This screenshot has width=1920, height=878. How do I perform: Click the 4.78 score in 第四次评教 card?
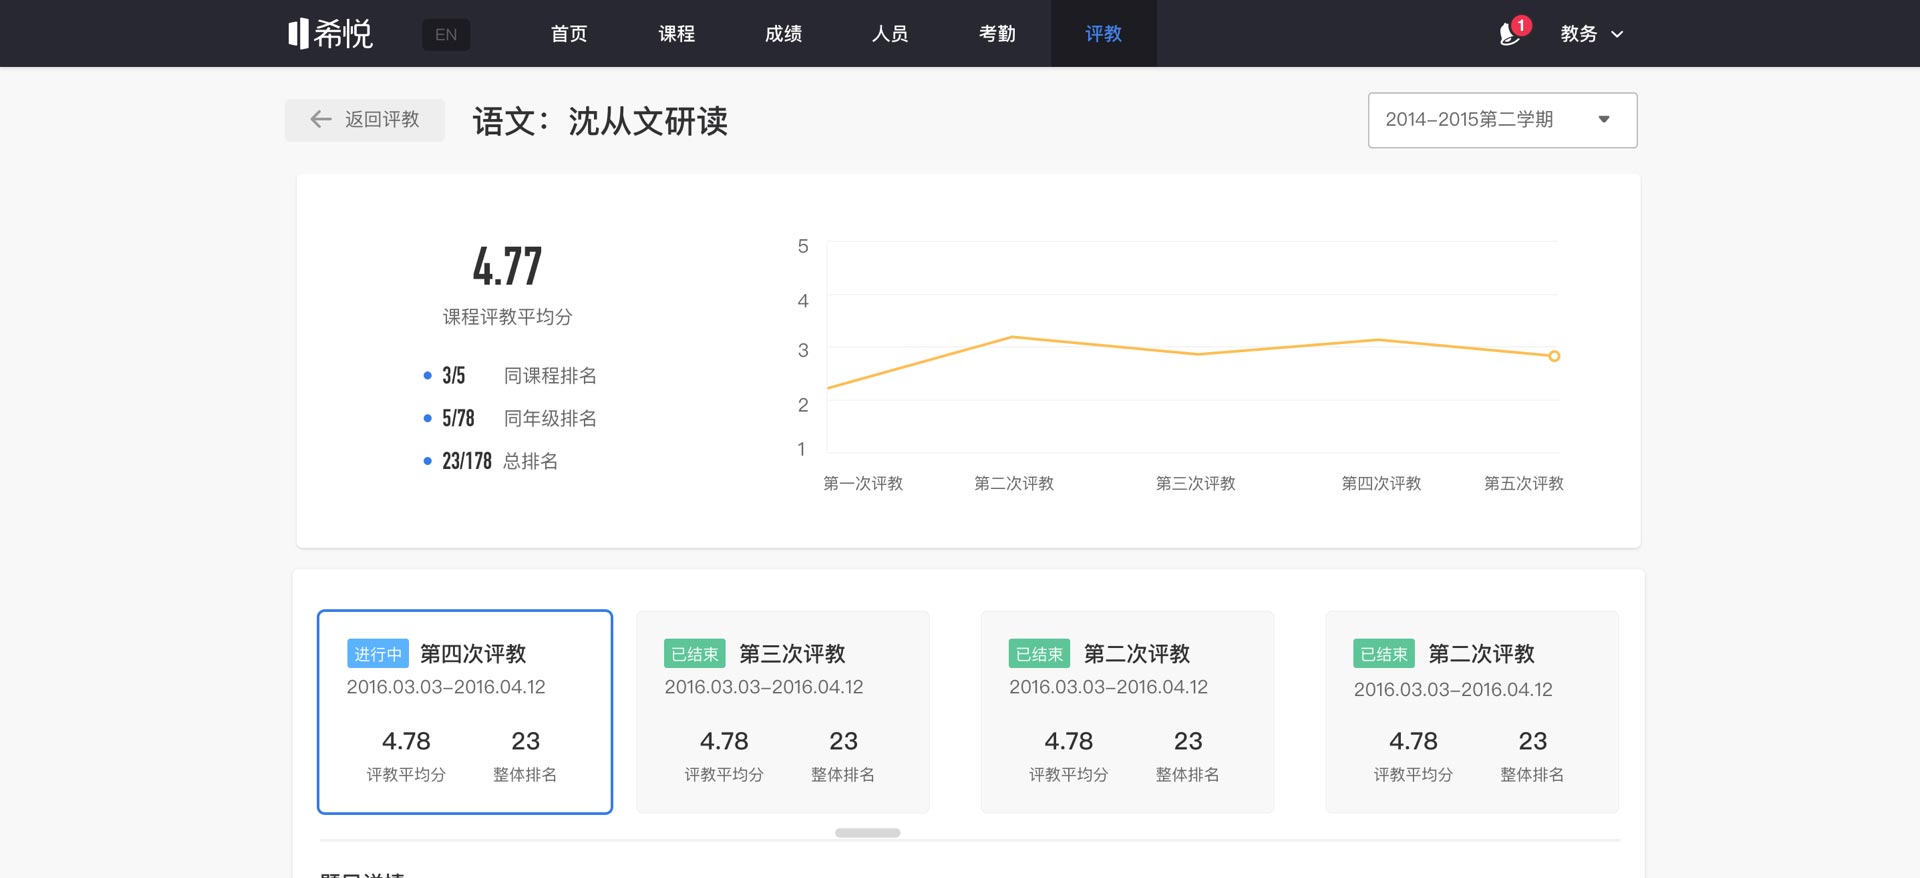tap(406, 741)
